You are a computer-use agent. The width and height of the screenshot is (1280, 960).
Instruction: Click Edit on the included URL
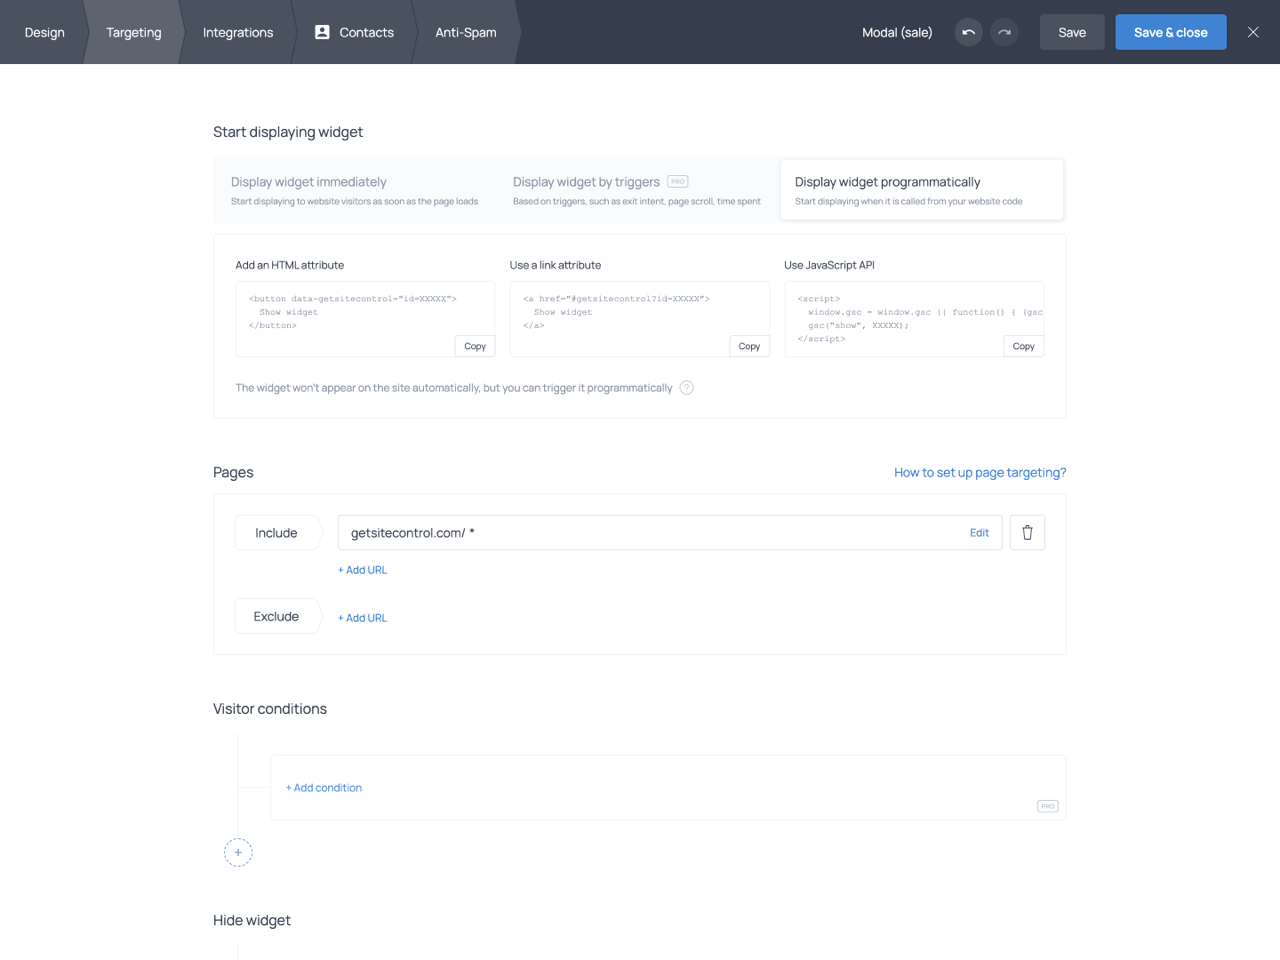(x=979, y=533)
